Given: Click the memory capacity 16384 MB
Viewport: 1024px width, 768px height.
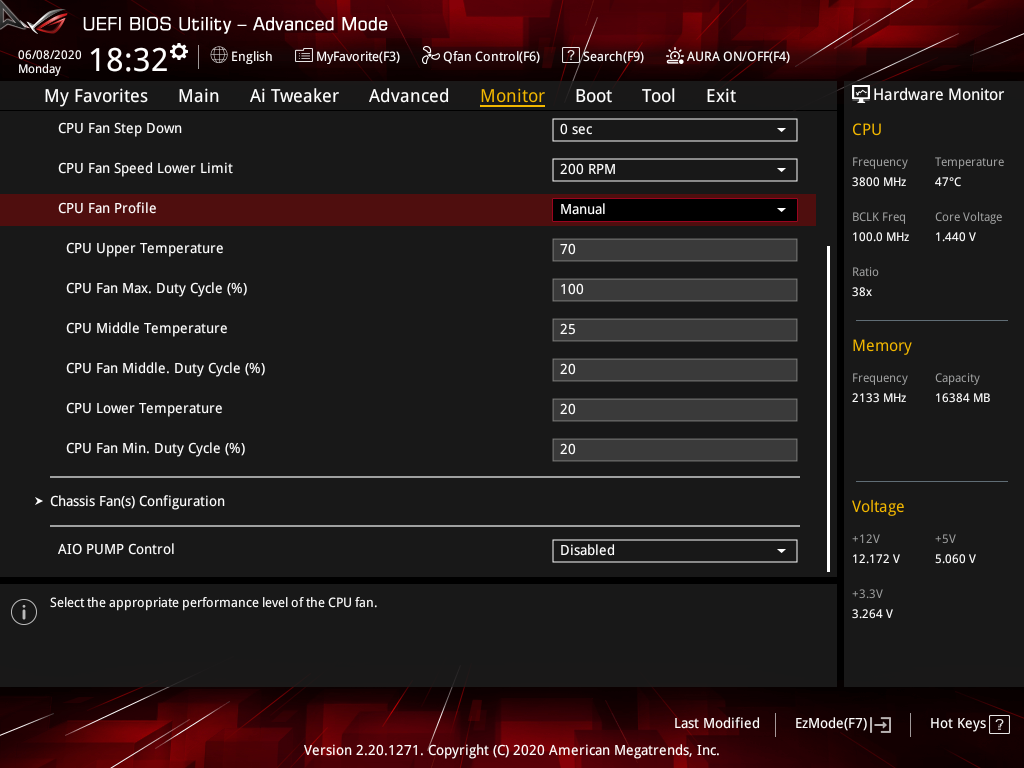Looking at the screenshot, I should [x=962, y=398].
